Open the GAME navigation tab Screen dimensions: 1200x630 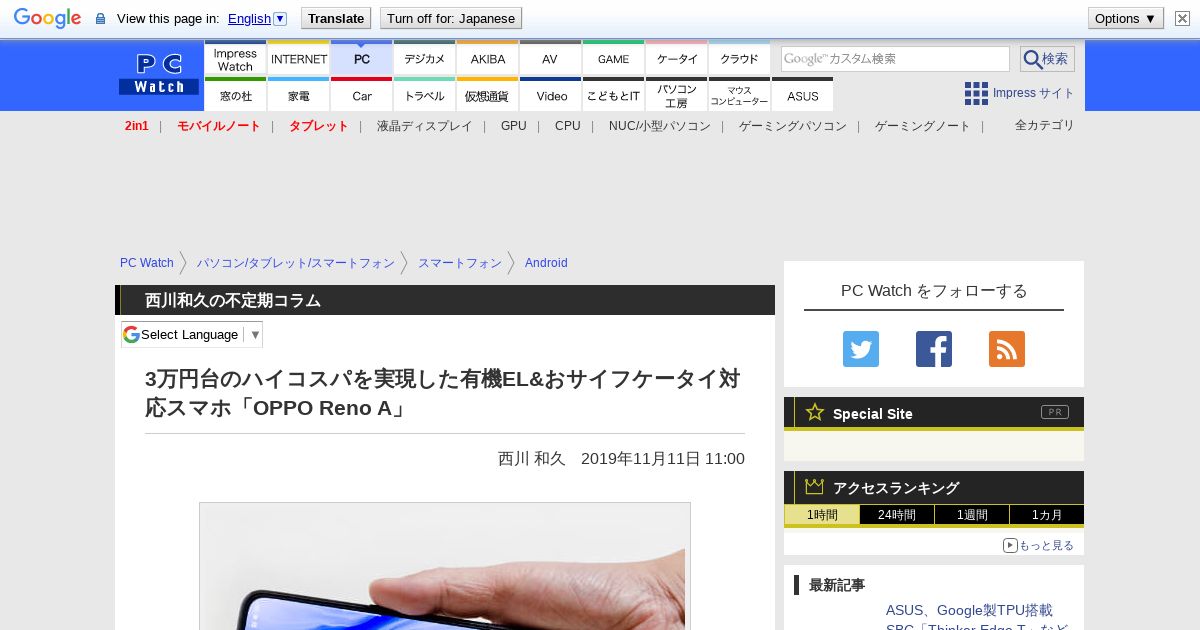(613, 59)
